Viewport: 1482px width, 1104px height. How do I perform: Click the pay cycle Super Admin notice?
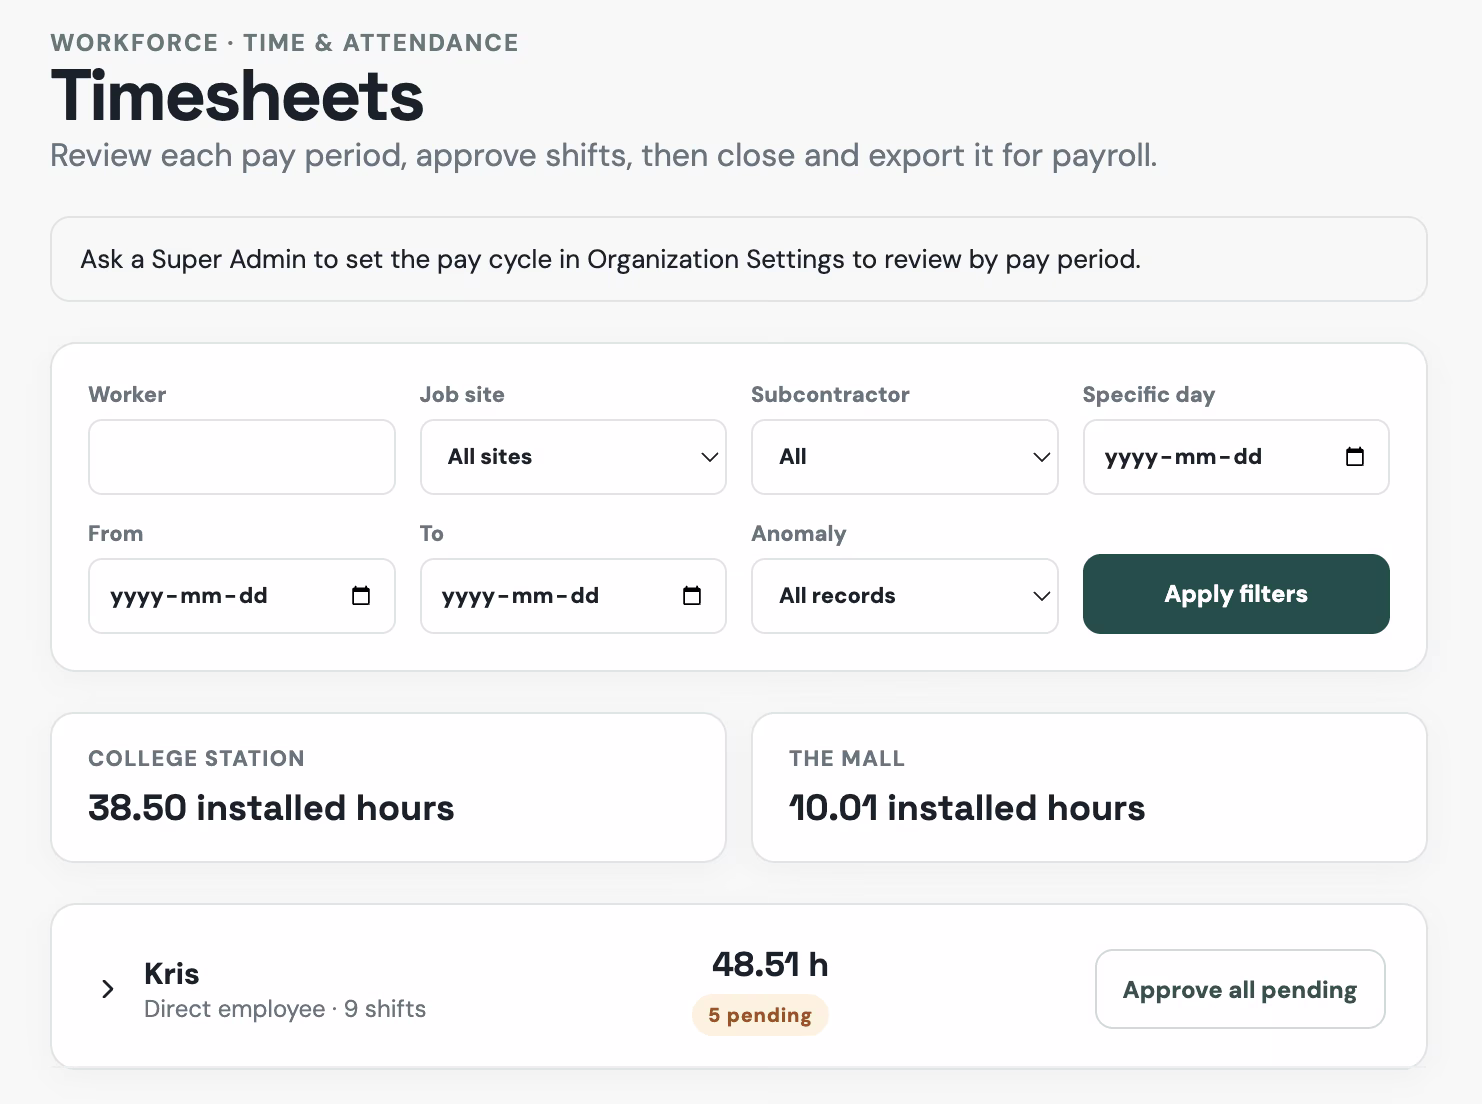tap(739, 259)
